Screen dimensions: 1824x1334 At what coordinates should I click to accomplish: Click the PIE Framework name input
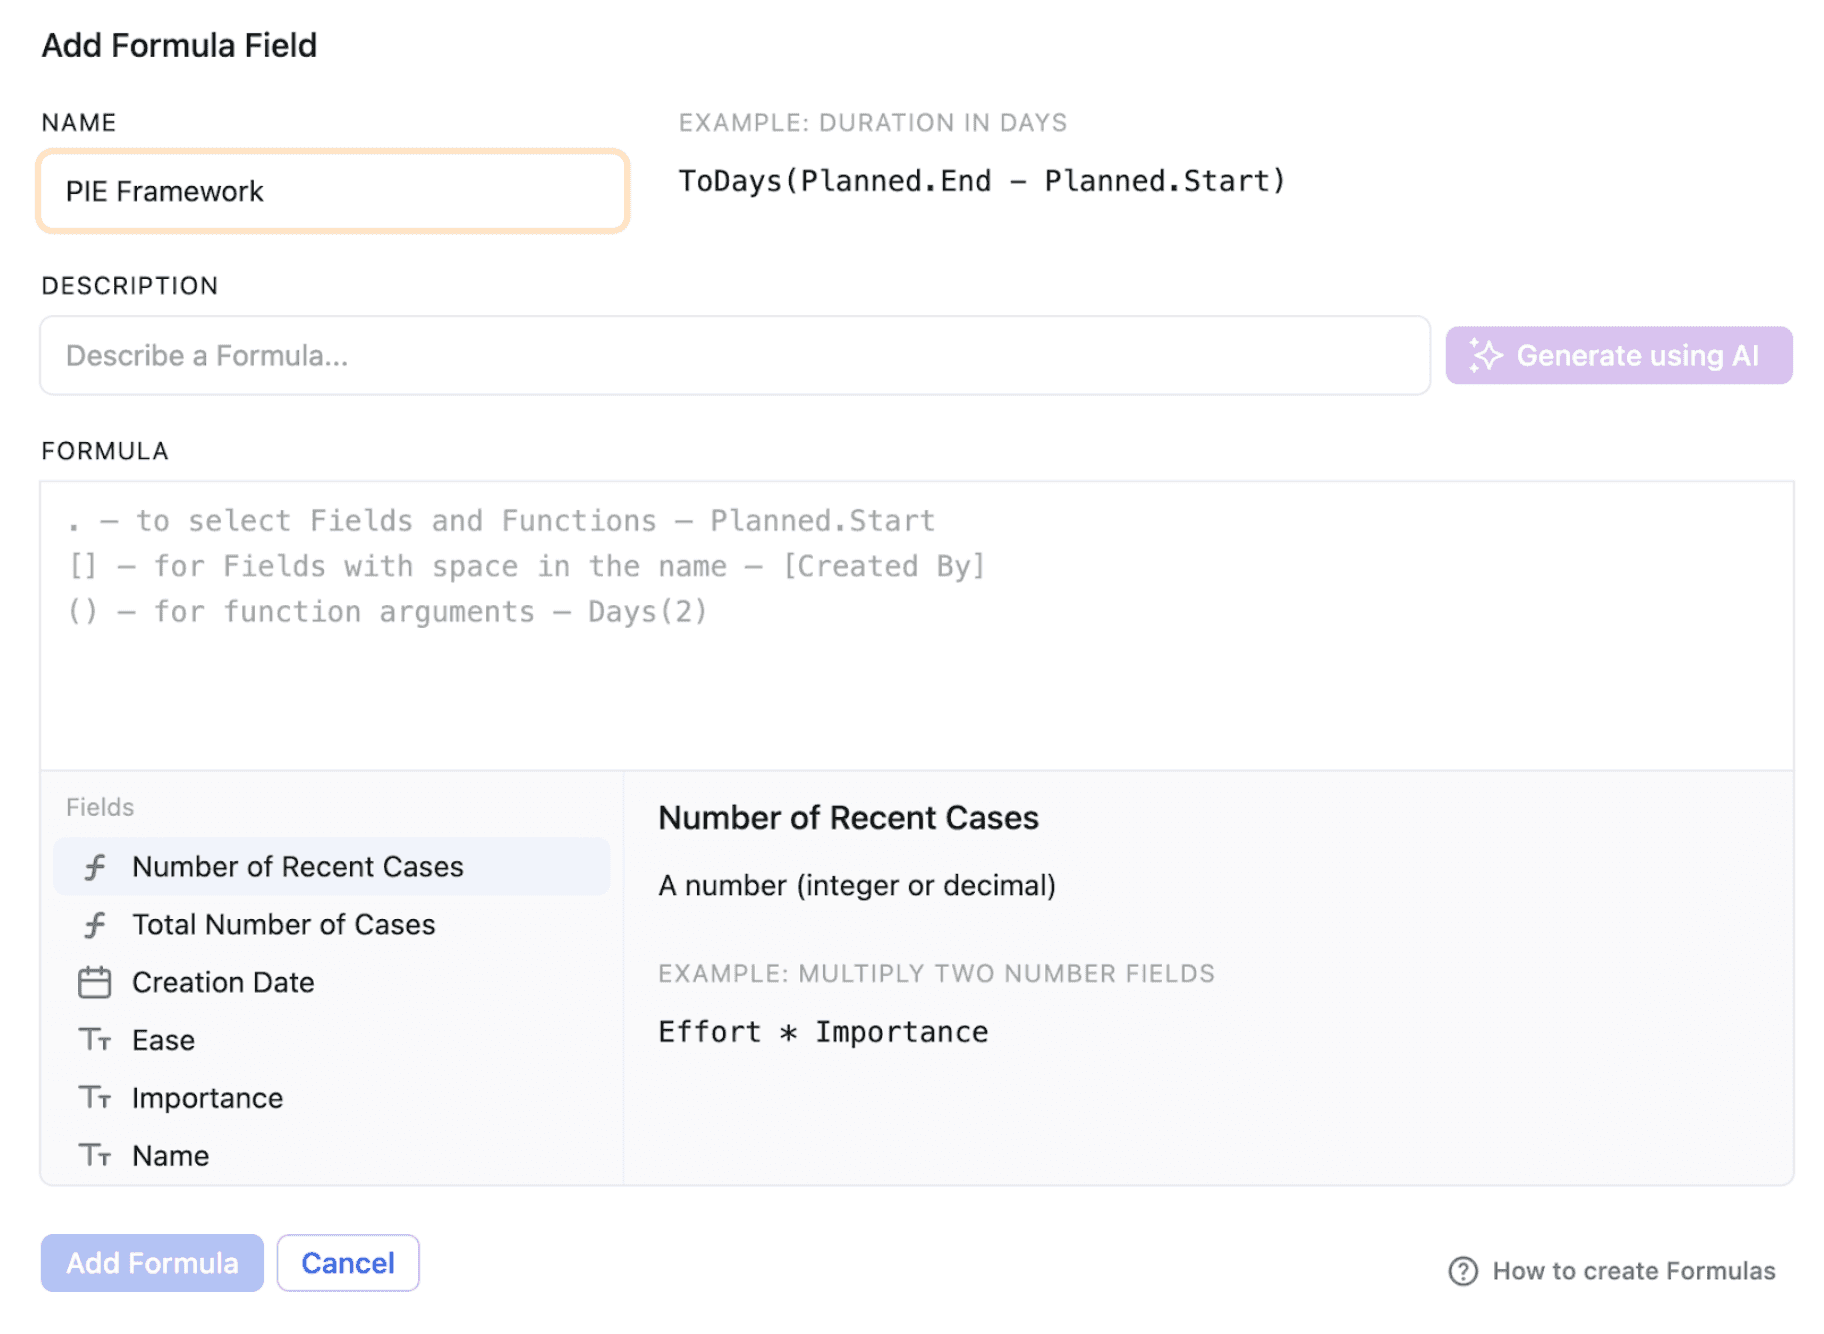click(332, 191)
